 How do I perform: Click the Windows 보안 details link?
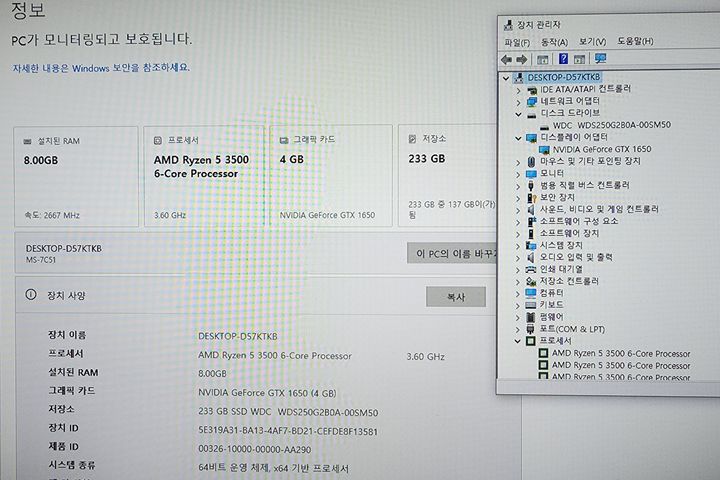coord(101,68)
